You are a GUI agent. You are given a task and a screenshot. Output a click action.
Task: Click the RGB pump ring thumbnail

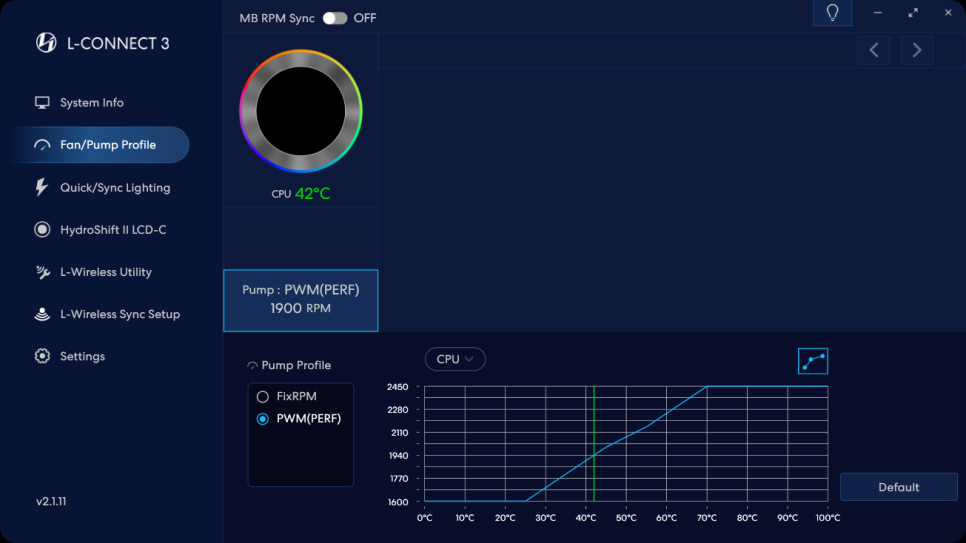tap(300, 112)
